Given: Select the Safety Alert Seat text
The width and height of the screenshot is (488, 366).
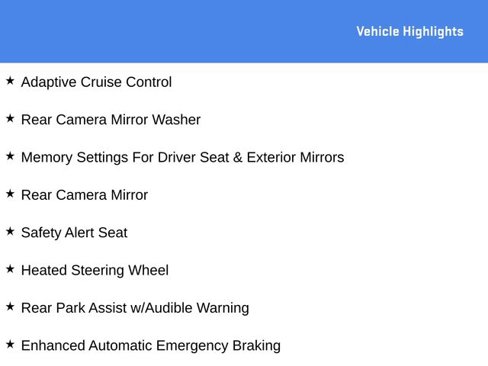Looking at the screenshot, I should tap(74, 233).
